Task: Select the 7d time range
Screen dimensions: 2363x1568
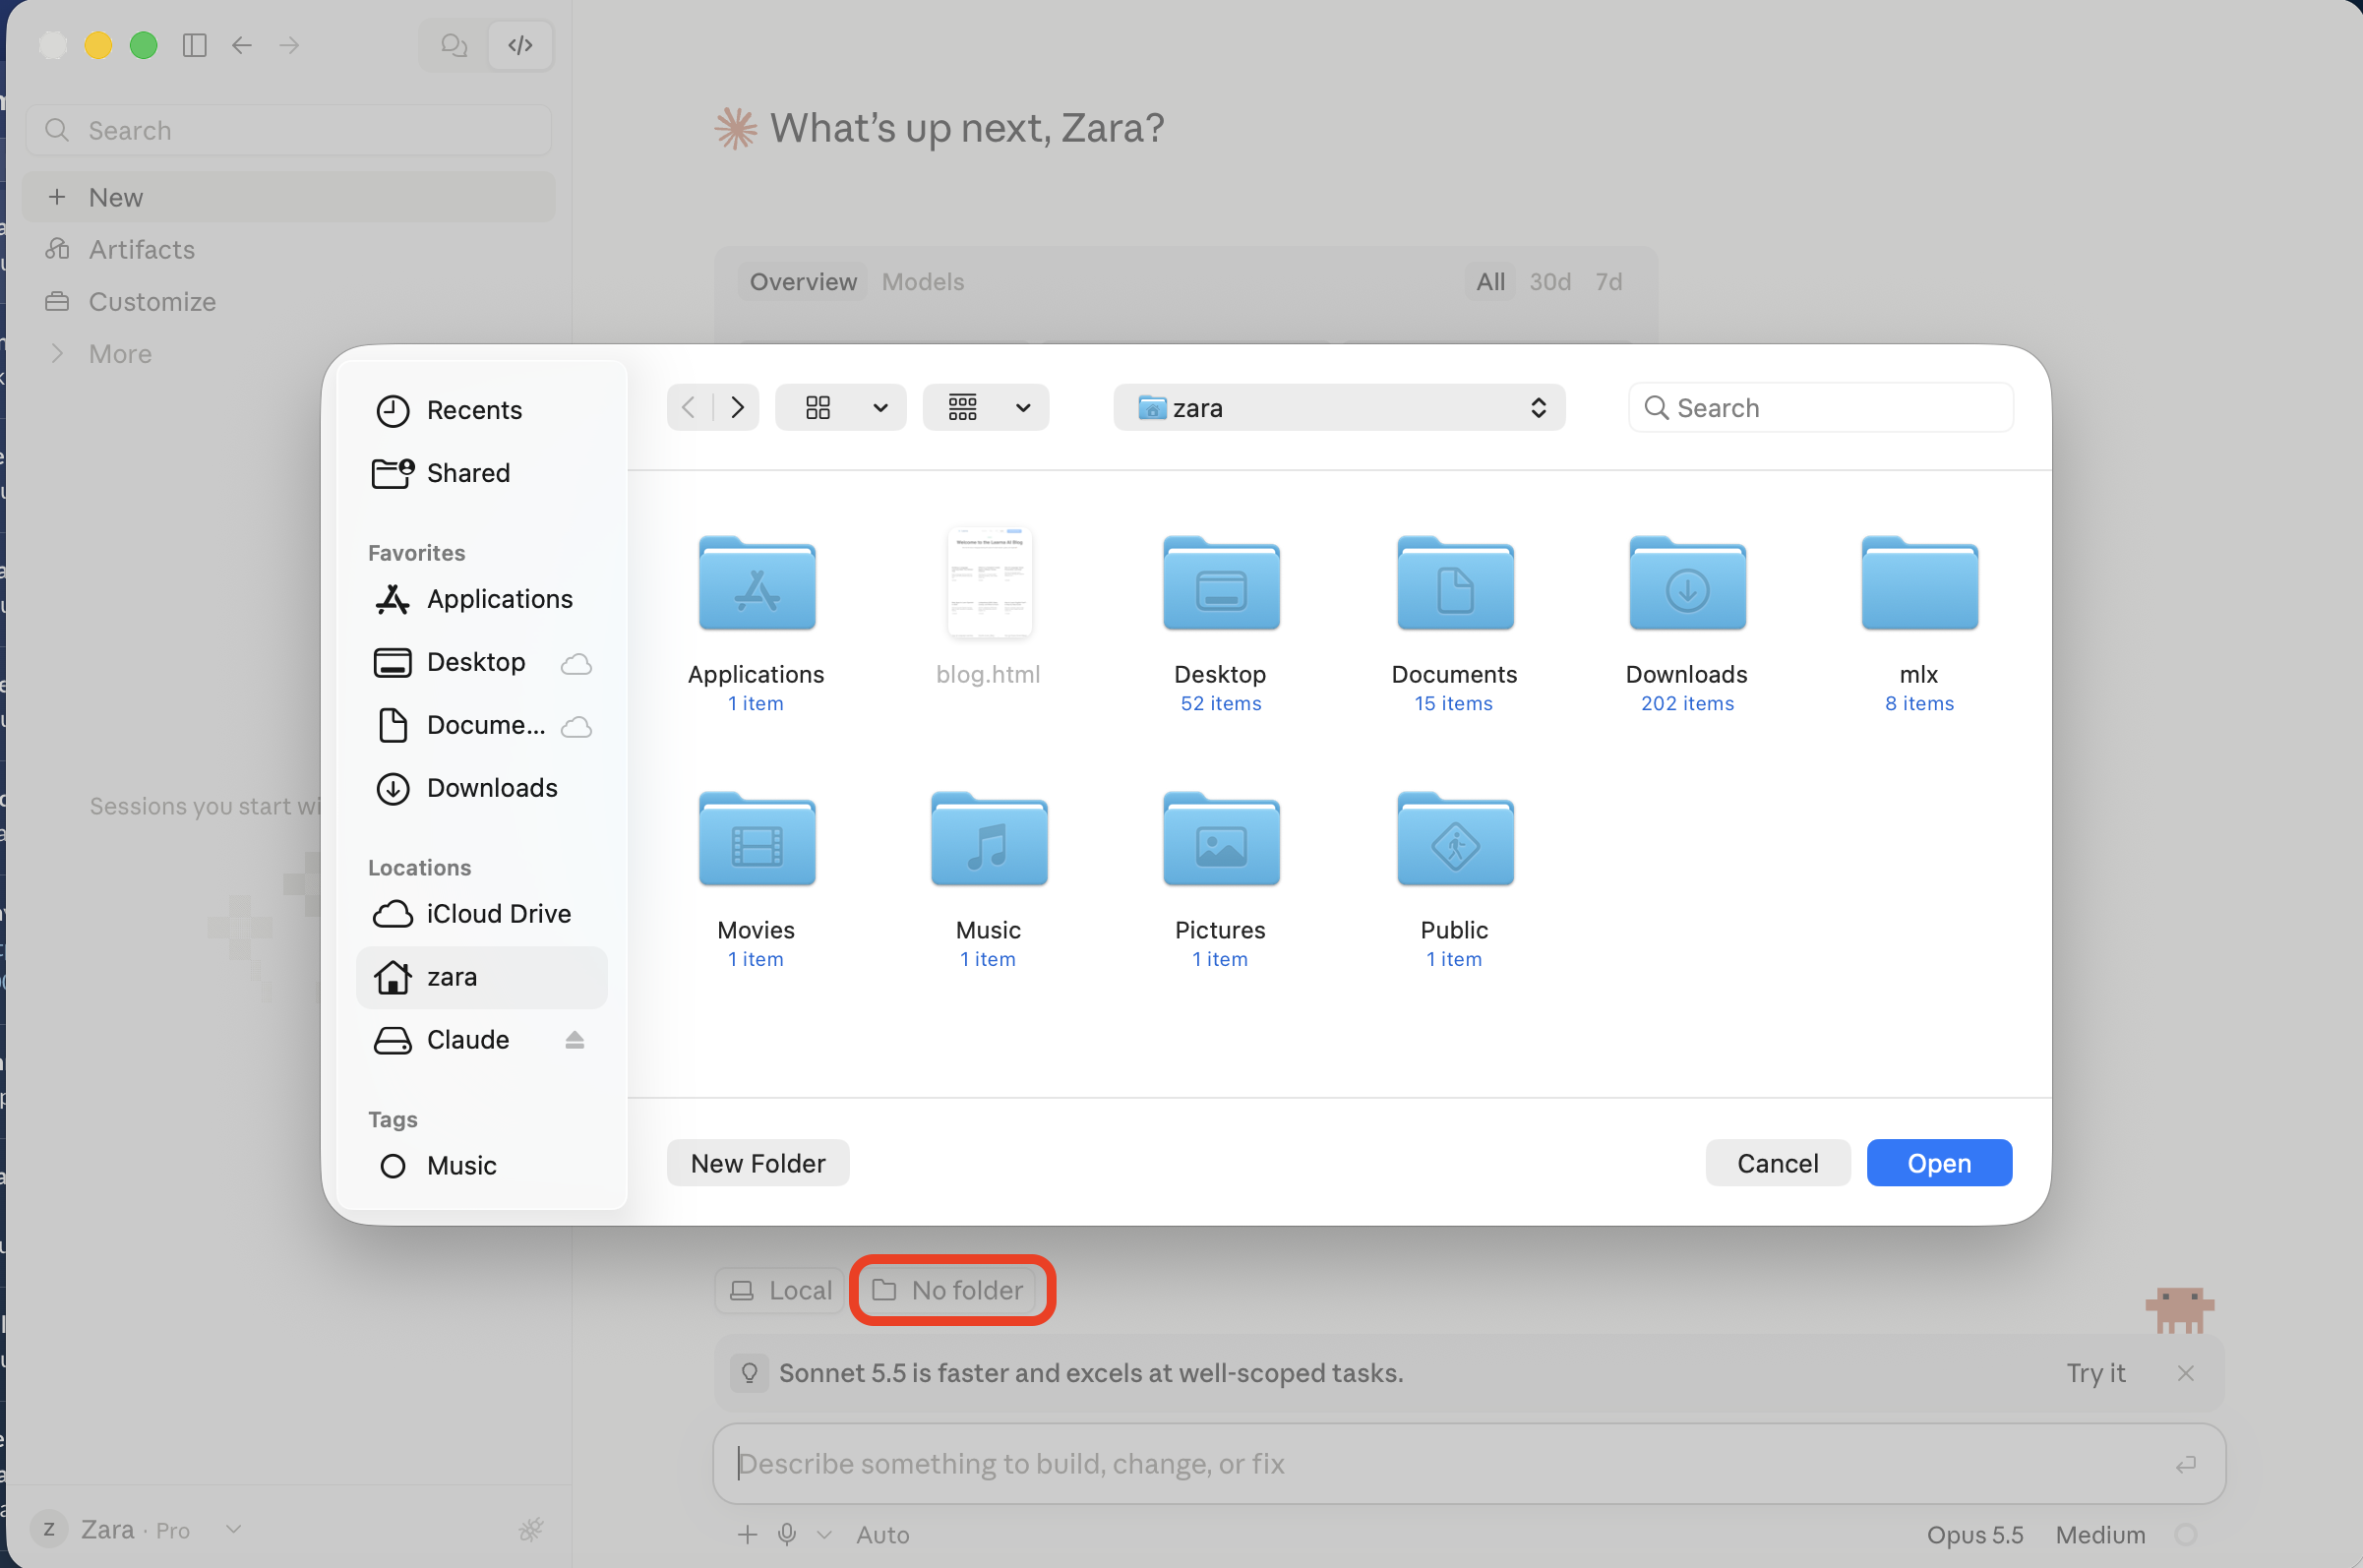Action: click(x=1608, y=282)
